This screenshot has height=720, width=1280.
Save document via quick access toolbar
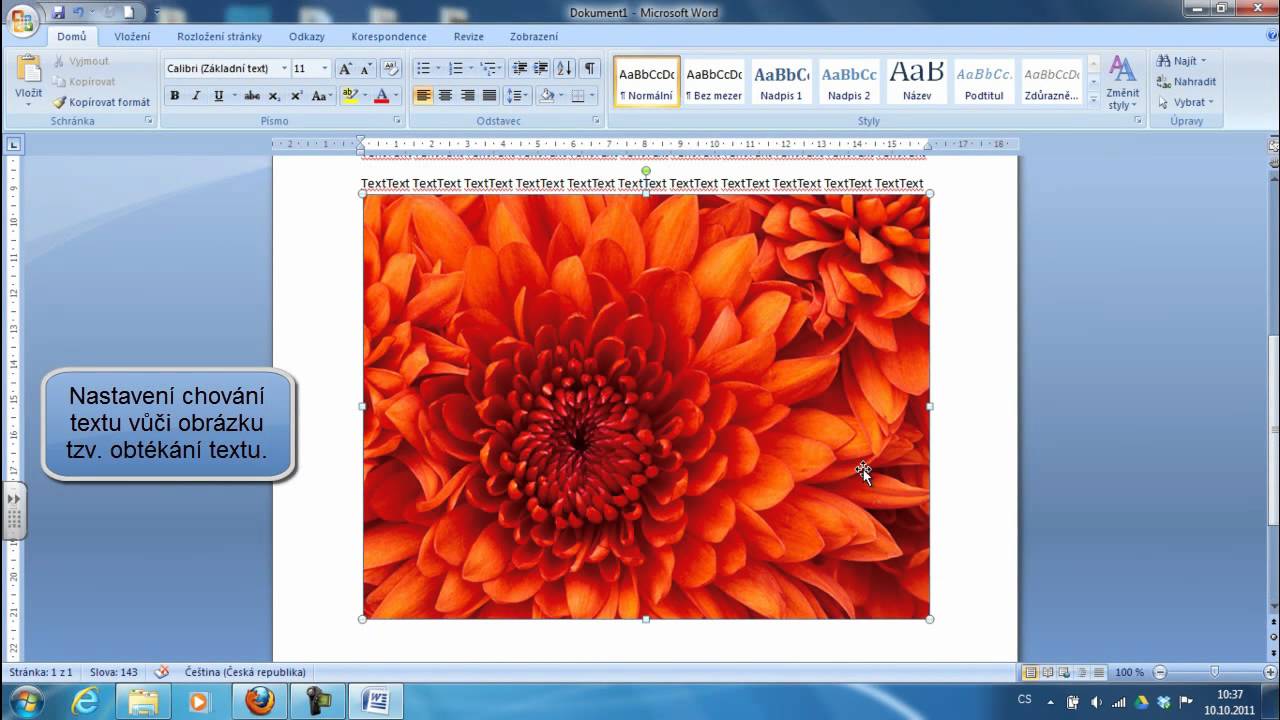pyautogui.click(x=58, y=13)
